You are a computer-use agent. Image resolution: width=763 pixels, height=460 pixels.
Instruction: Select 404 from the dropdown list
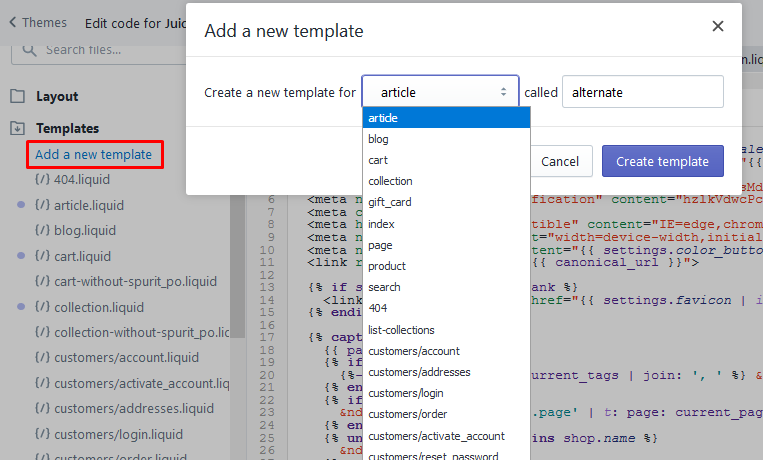[x=446, y=308]
